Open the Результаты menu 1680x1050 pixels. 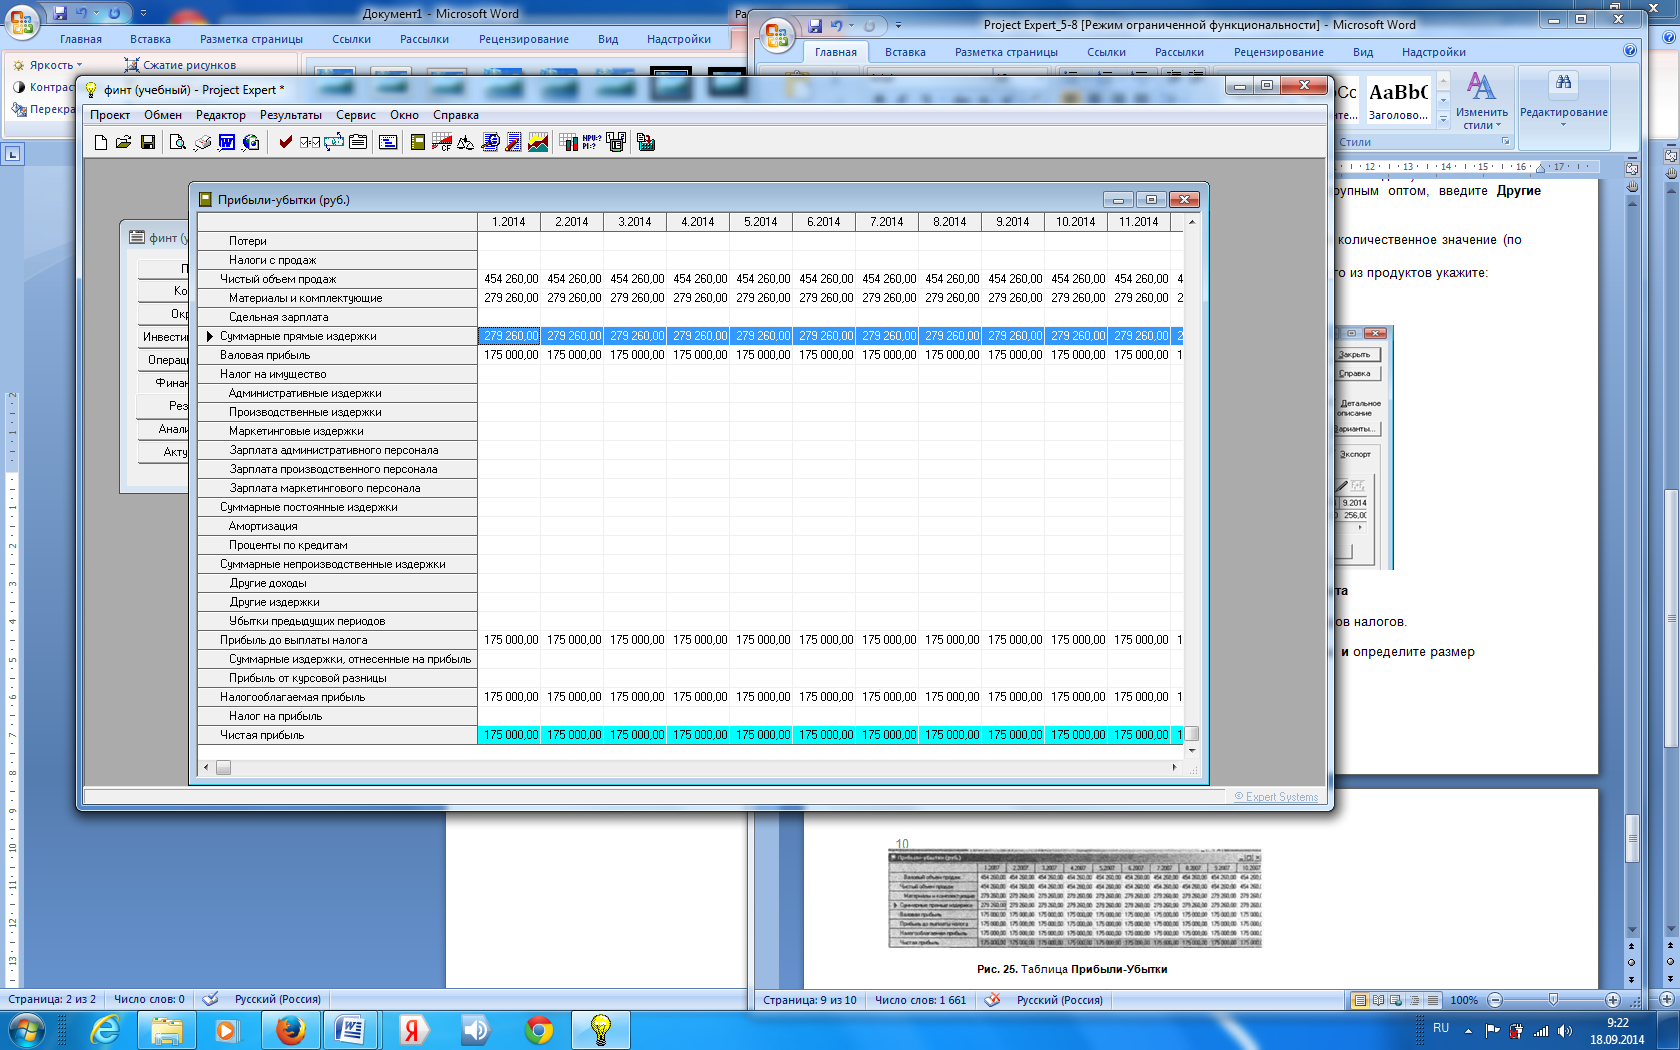(291, 115)
